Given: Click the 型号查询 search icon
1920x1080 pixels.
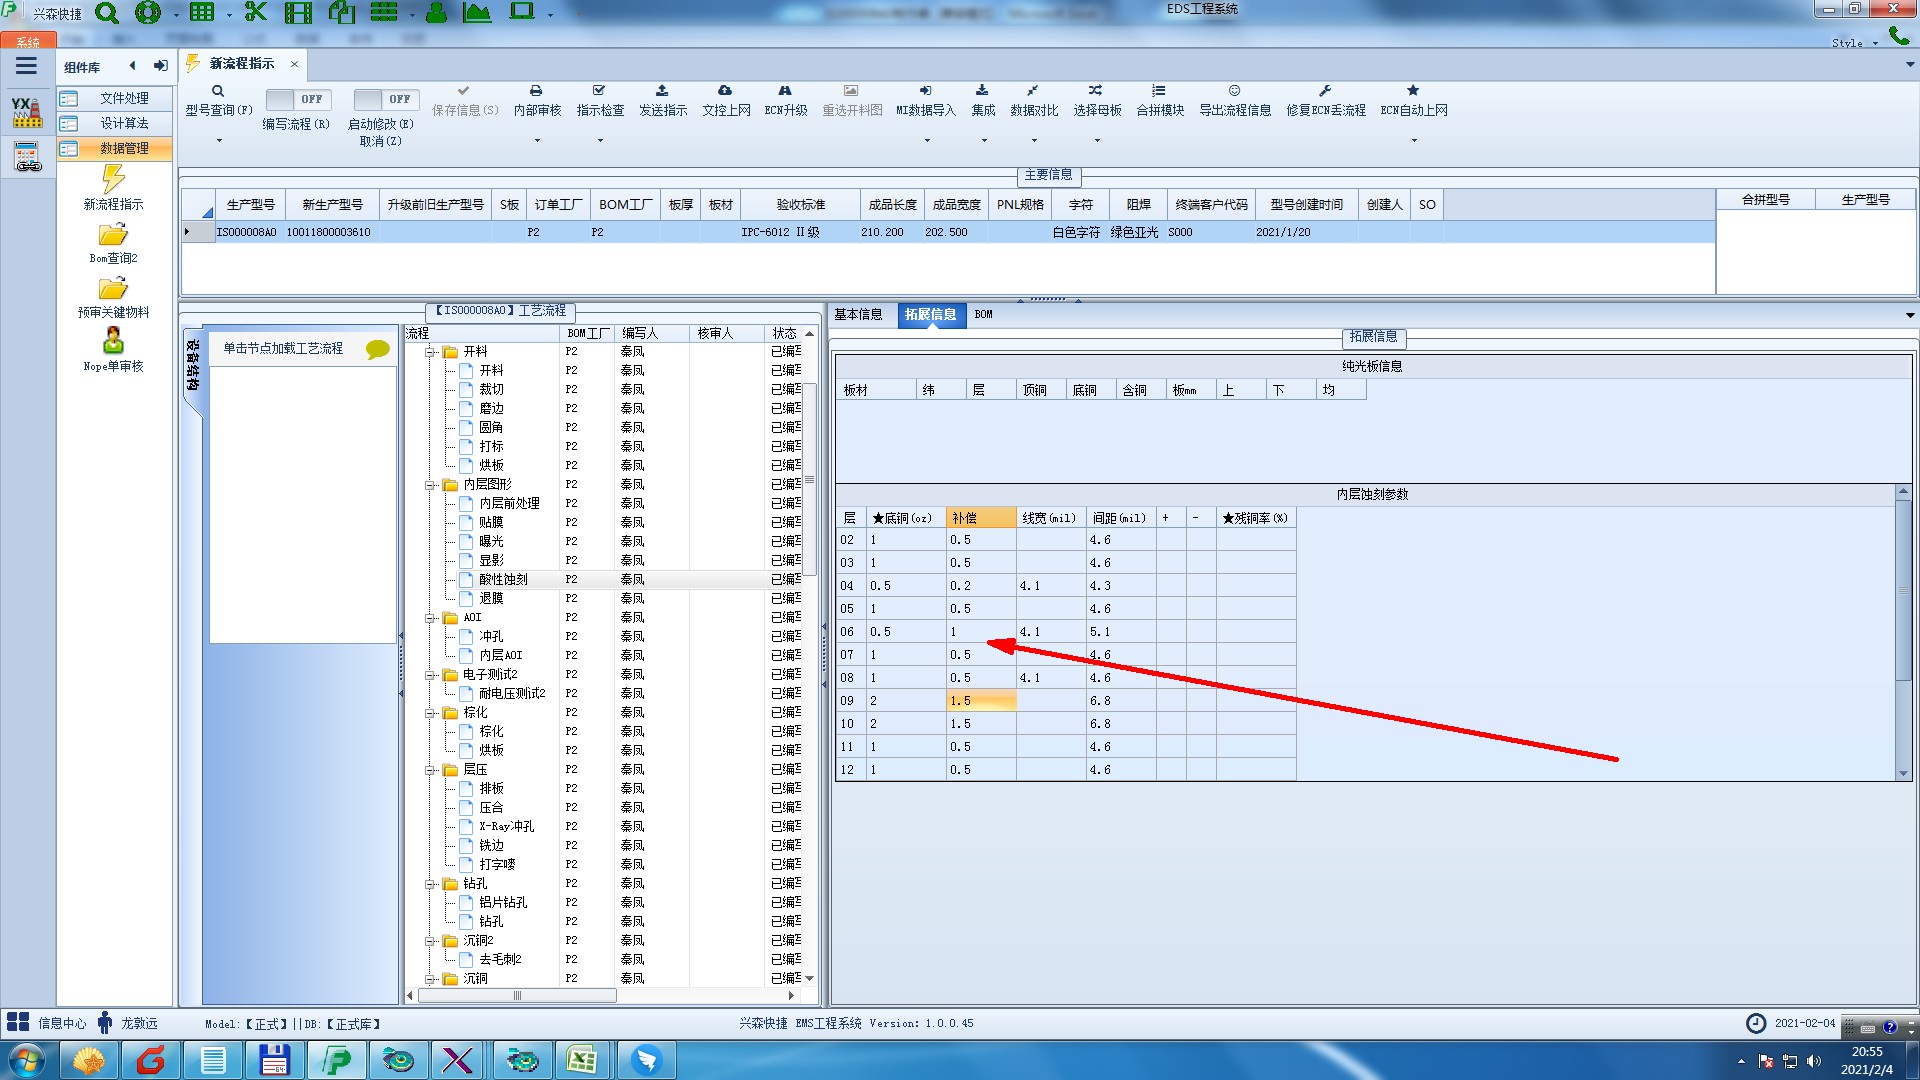Looking at the screenshot, I should [218, 91].
